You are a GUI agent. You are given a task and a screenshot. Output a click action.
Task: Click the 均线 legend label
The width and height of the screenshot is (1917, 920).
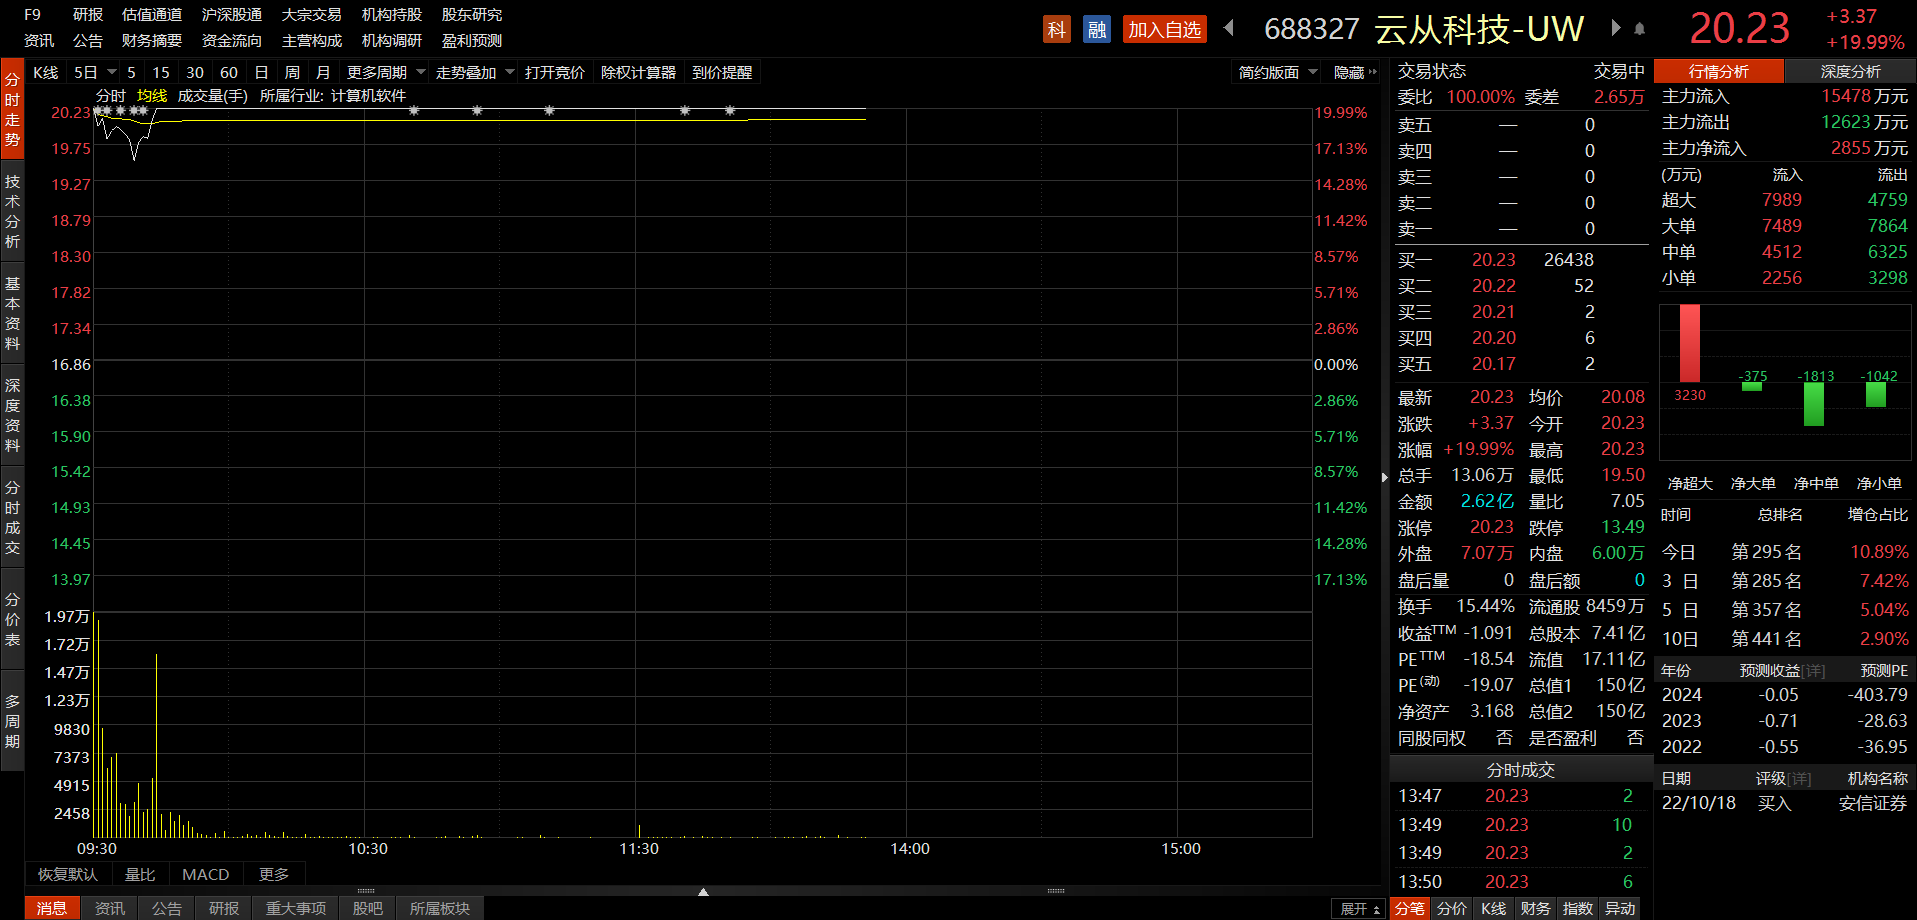click(x=152, y=95)
